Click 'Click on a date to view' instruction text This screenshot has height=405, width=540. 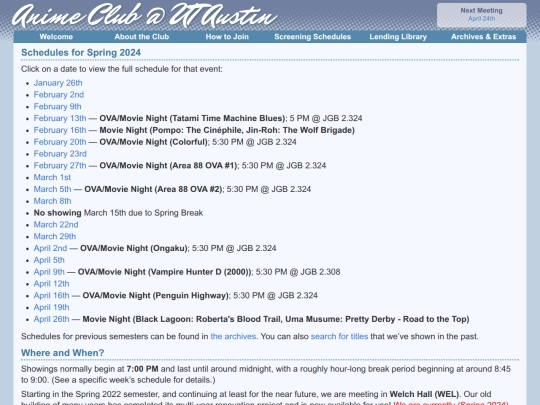[x=122, y=69]
